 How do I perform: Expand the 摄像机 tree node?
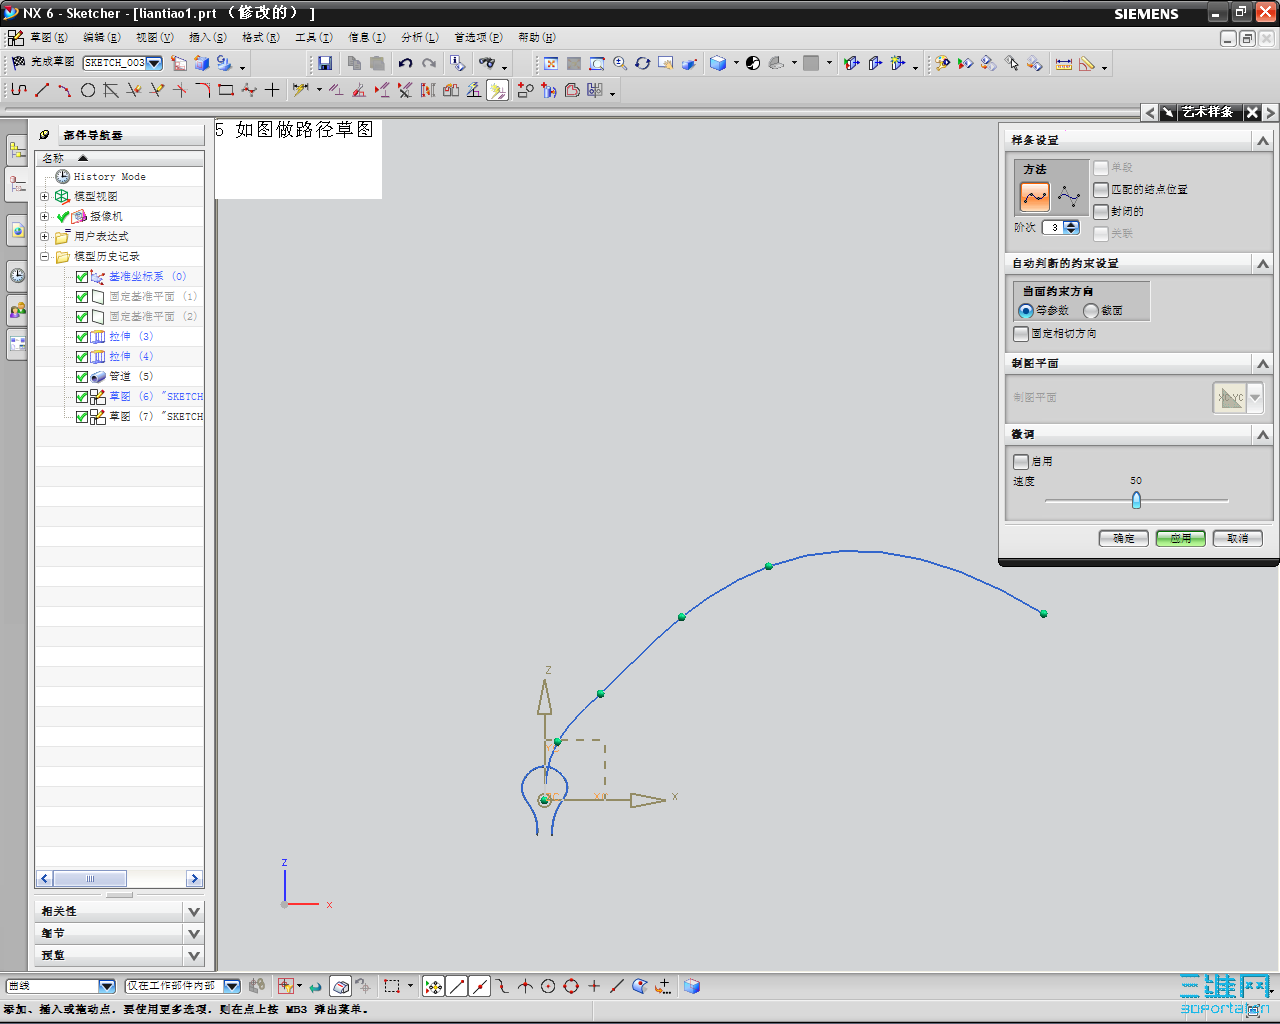pyautogui.click(x=44, y=216)
